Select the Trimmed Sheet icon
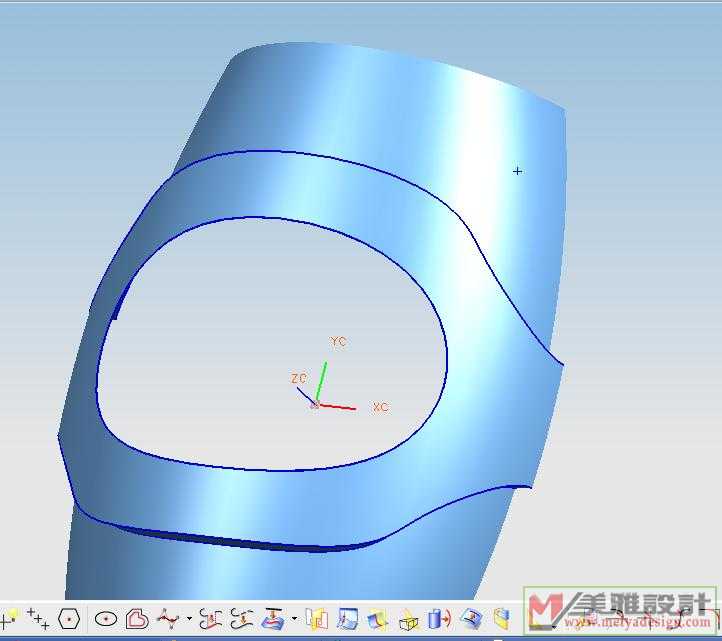The width and height of the screenshot is (722, 641). [x=471, y=619]
